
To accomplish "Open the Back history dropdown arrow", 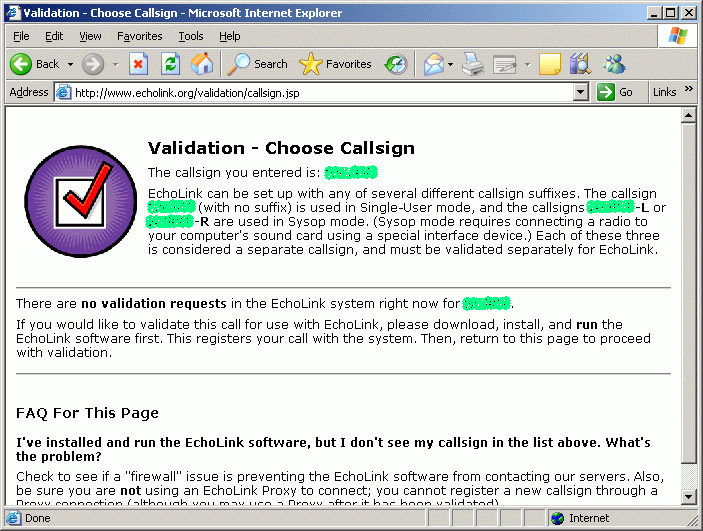I will coord(70,64).
